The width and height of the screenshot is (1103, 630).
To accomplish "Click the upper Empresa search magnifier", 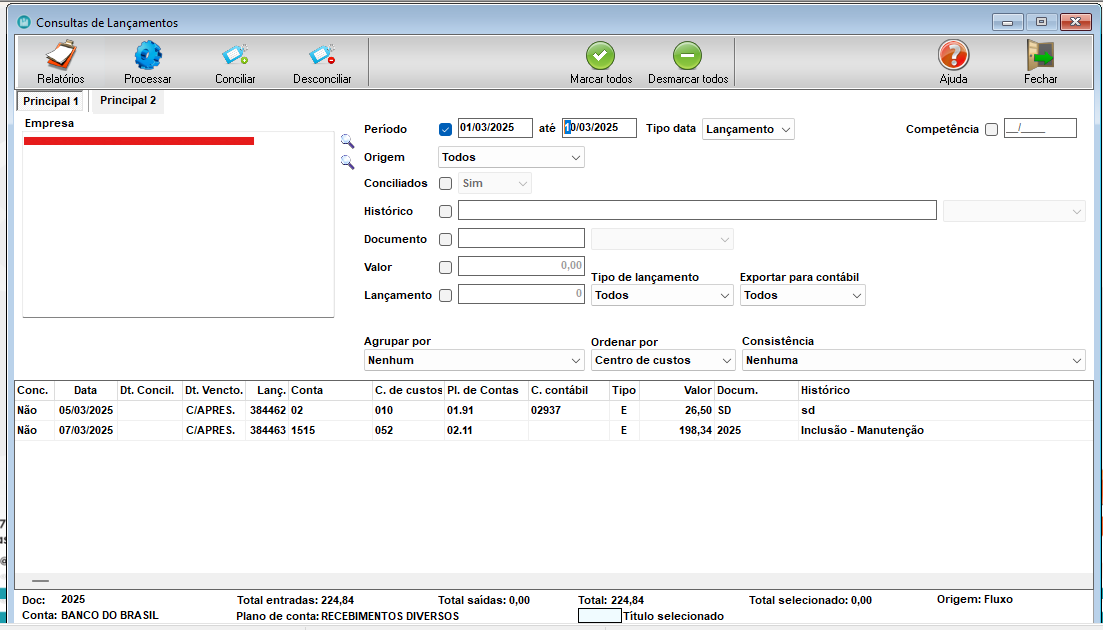I will point(347,141).
